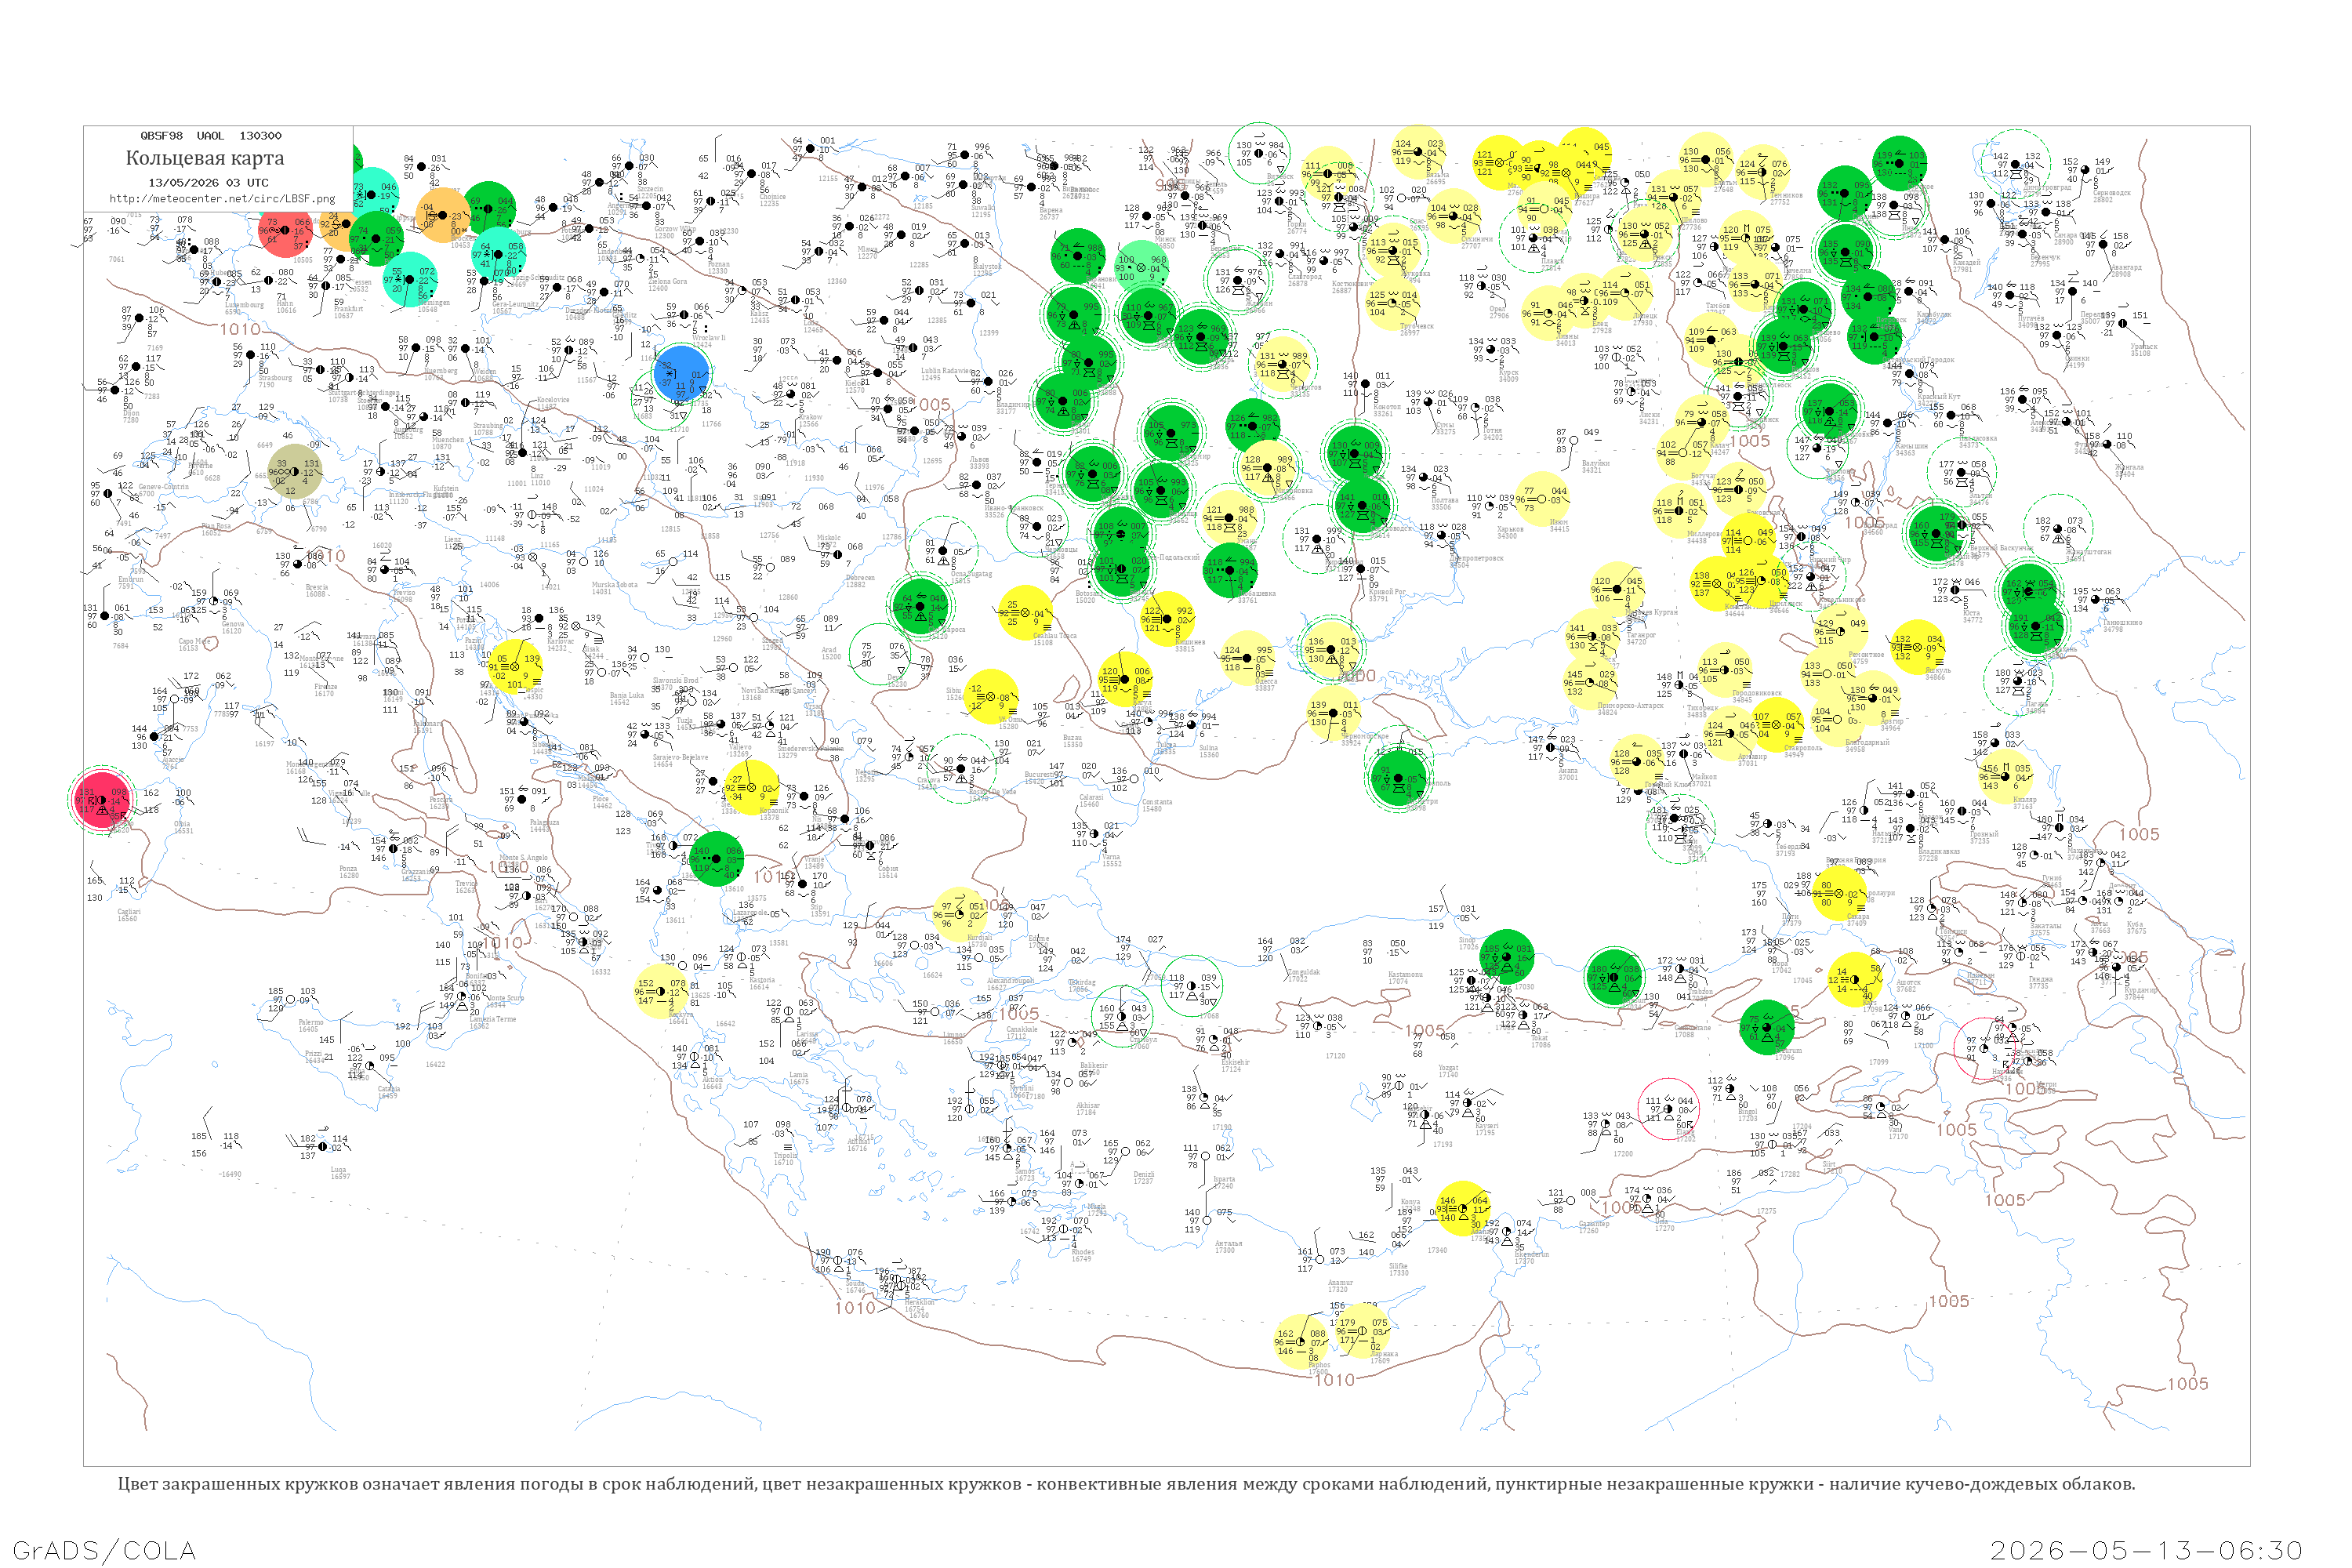Image resolution: width=2352 pixels, height=1568 pixels.
Task: Click the "Muenchen" station label
Action: [448, 439]
